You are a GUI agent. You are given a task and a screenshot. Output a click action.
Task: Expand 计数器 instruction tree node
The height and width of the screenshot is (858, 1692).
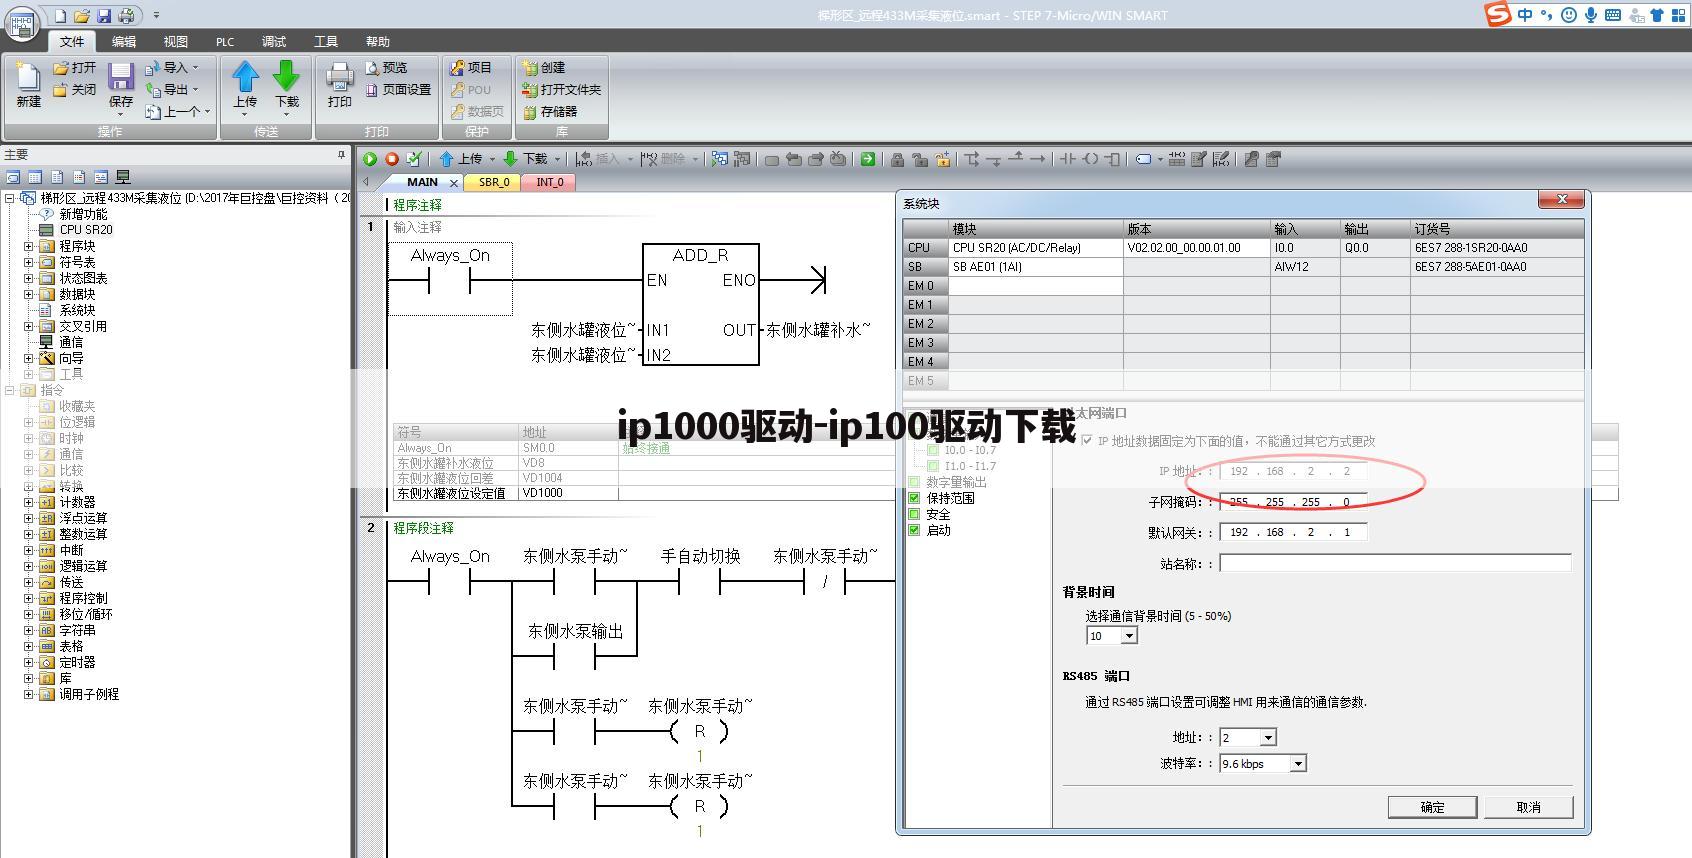coord(29,502)
